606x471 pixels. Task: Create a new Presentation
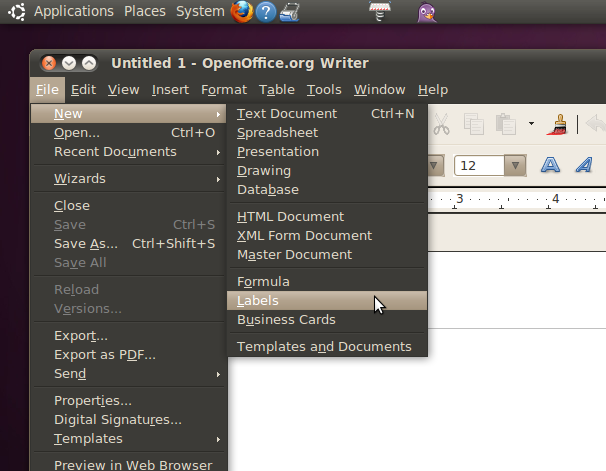point(327,151)
